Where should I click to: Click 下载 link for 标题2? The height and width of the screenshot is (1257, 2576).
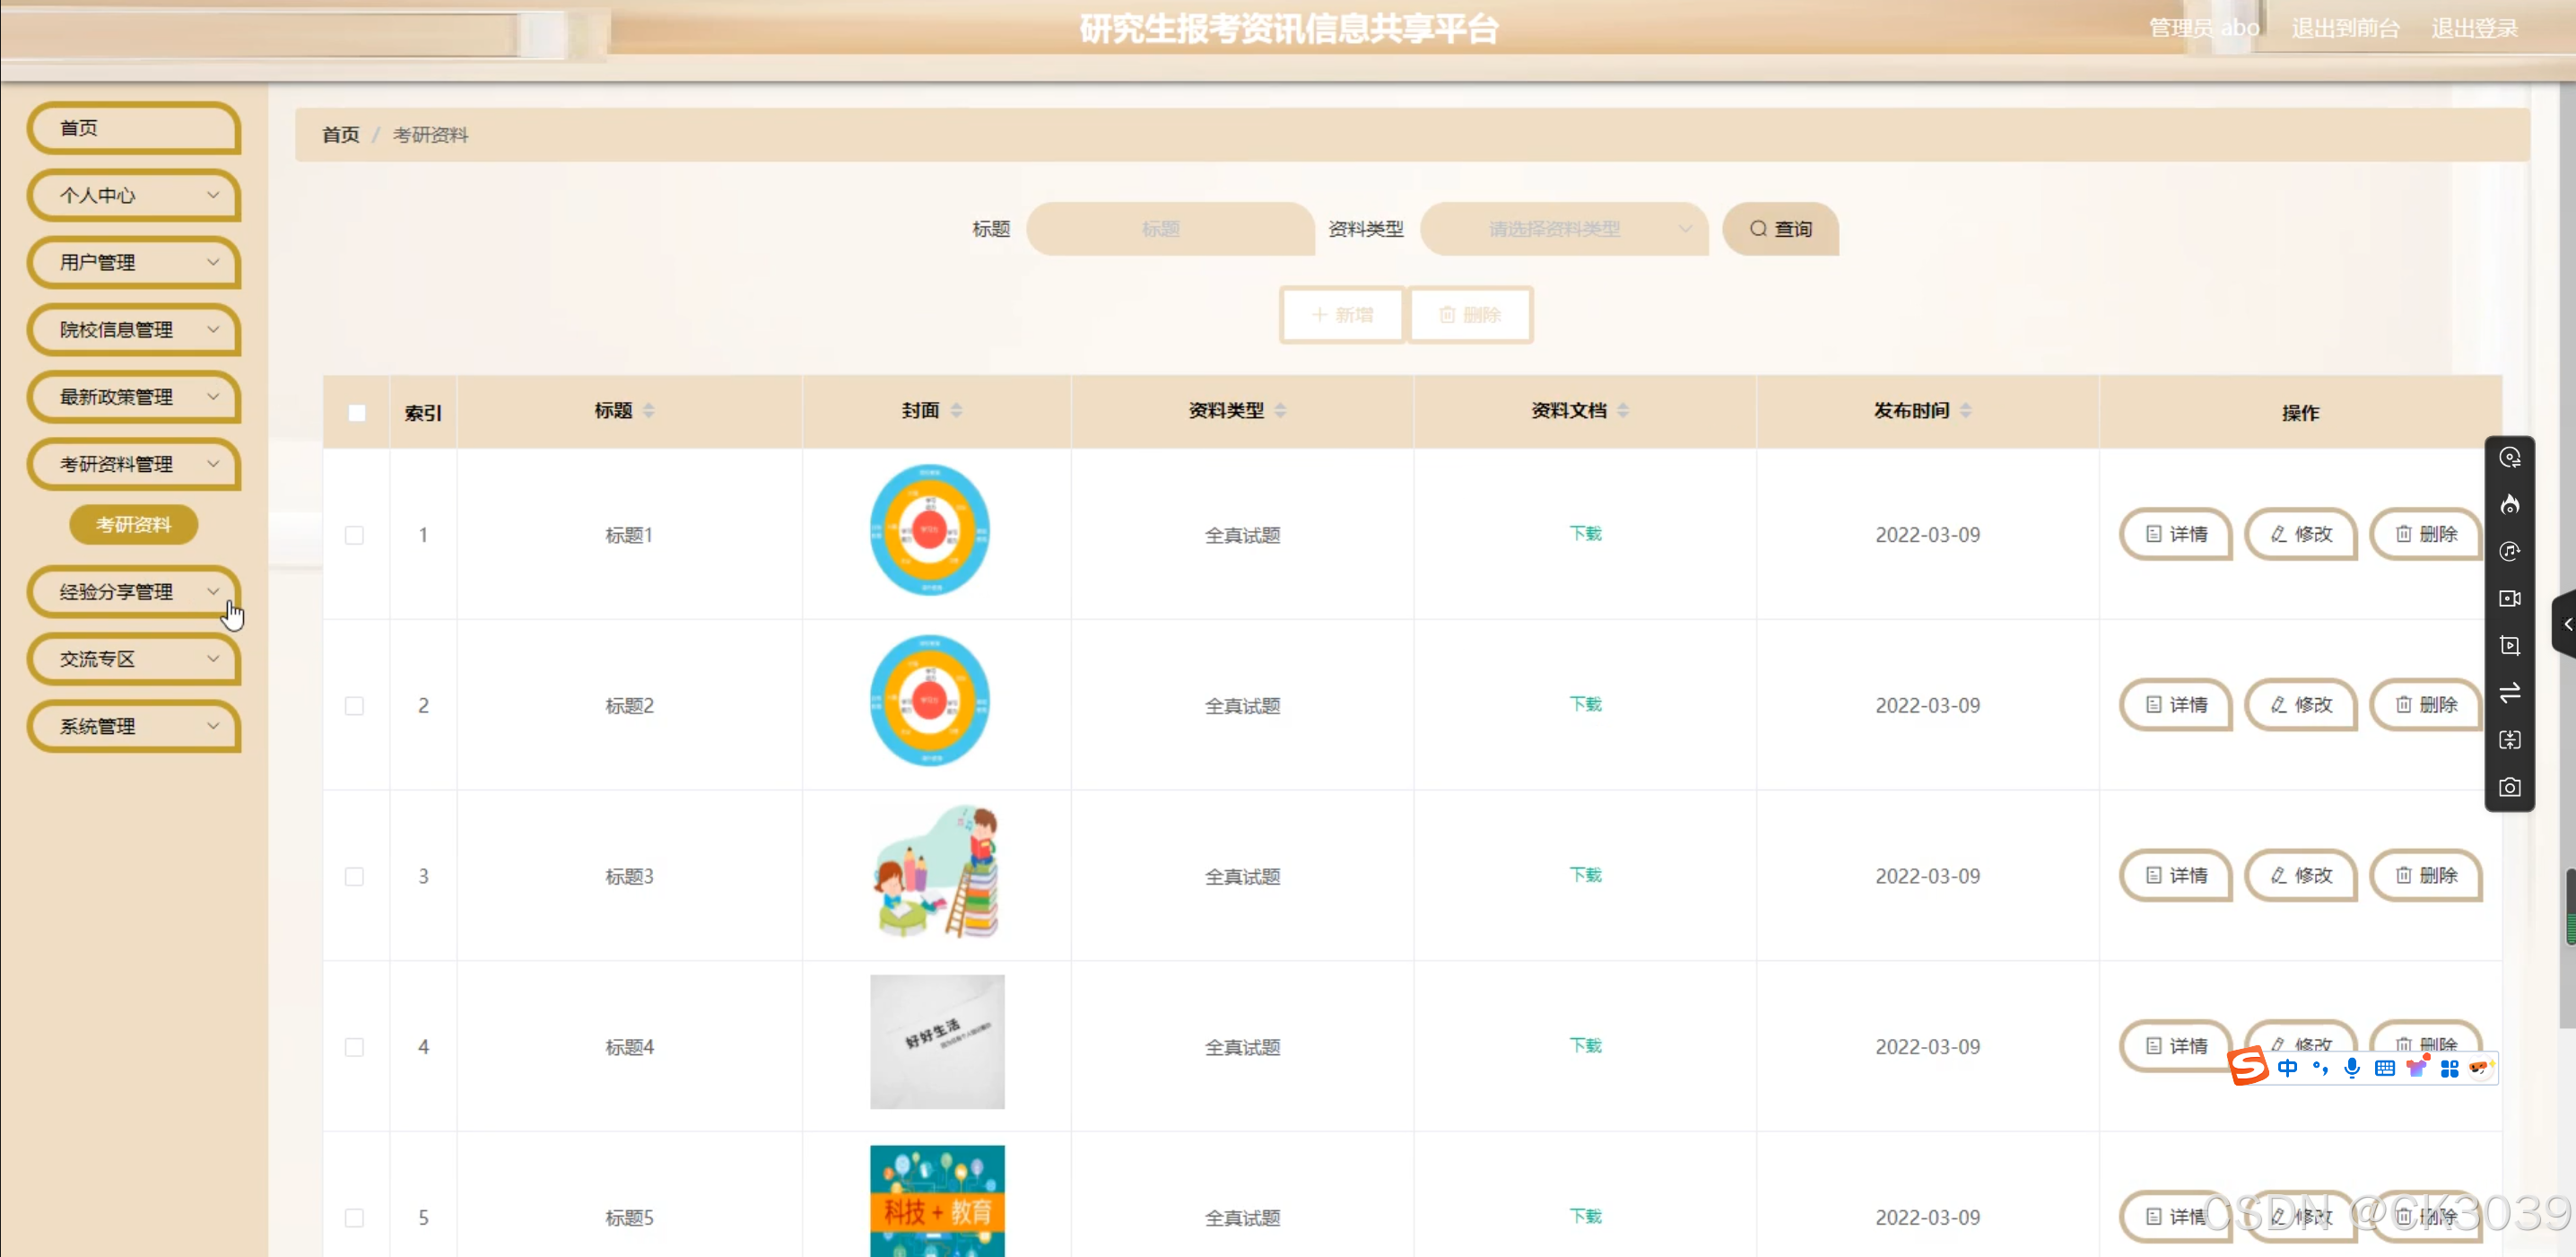1585,704
